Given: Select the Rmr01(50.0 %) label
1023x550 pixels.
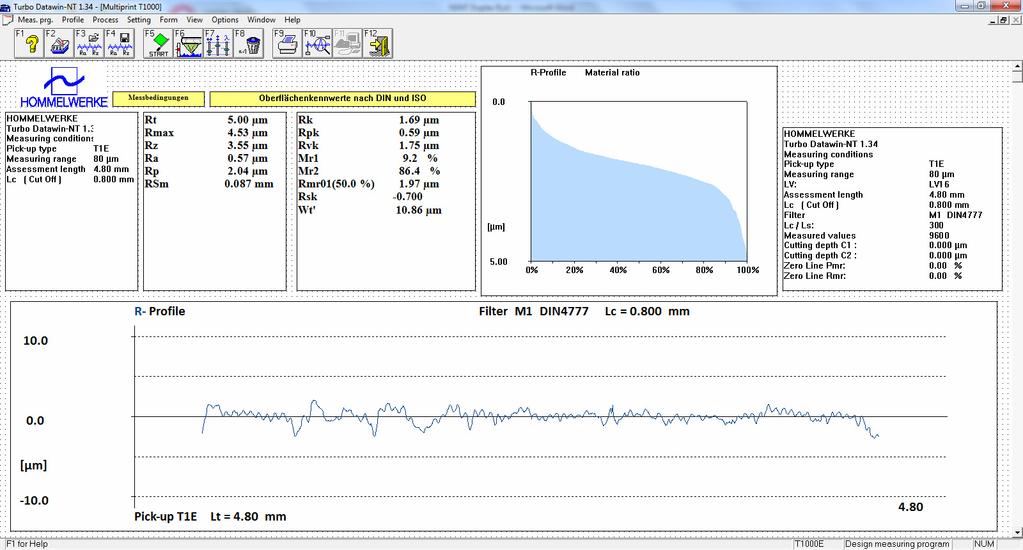Looking at the screenshot, I should click(x=336, y=184).
